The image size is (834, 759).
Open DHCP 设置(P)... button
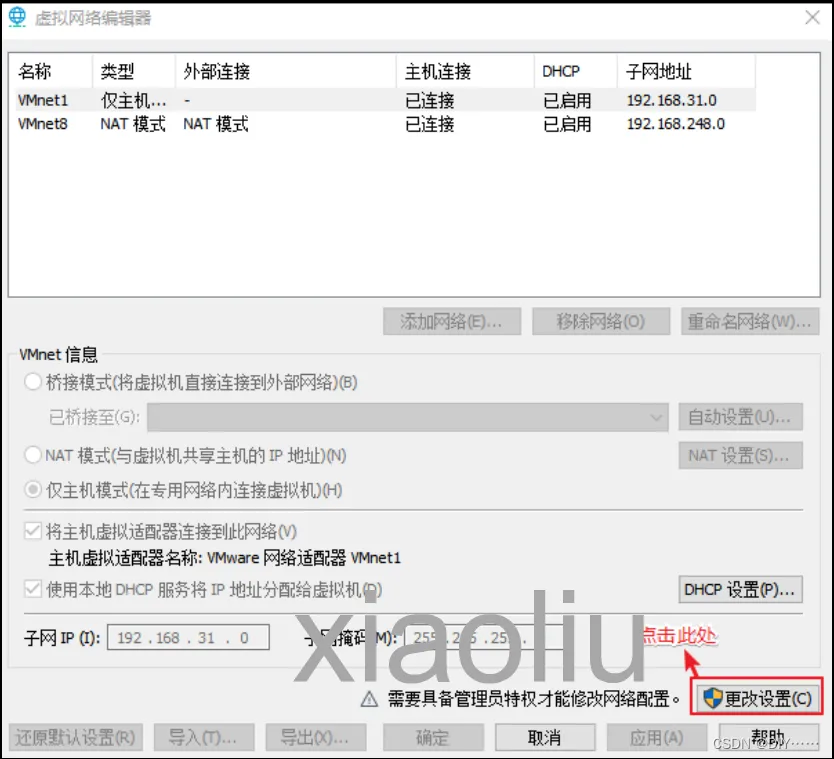(x=740, y=589)
